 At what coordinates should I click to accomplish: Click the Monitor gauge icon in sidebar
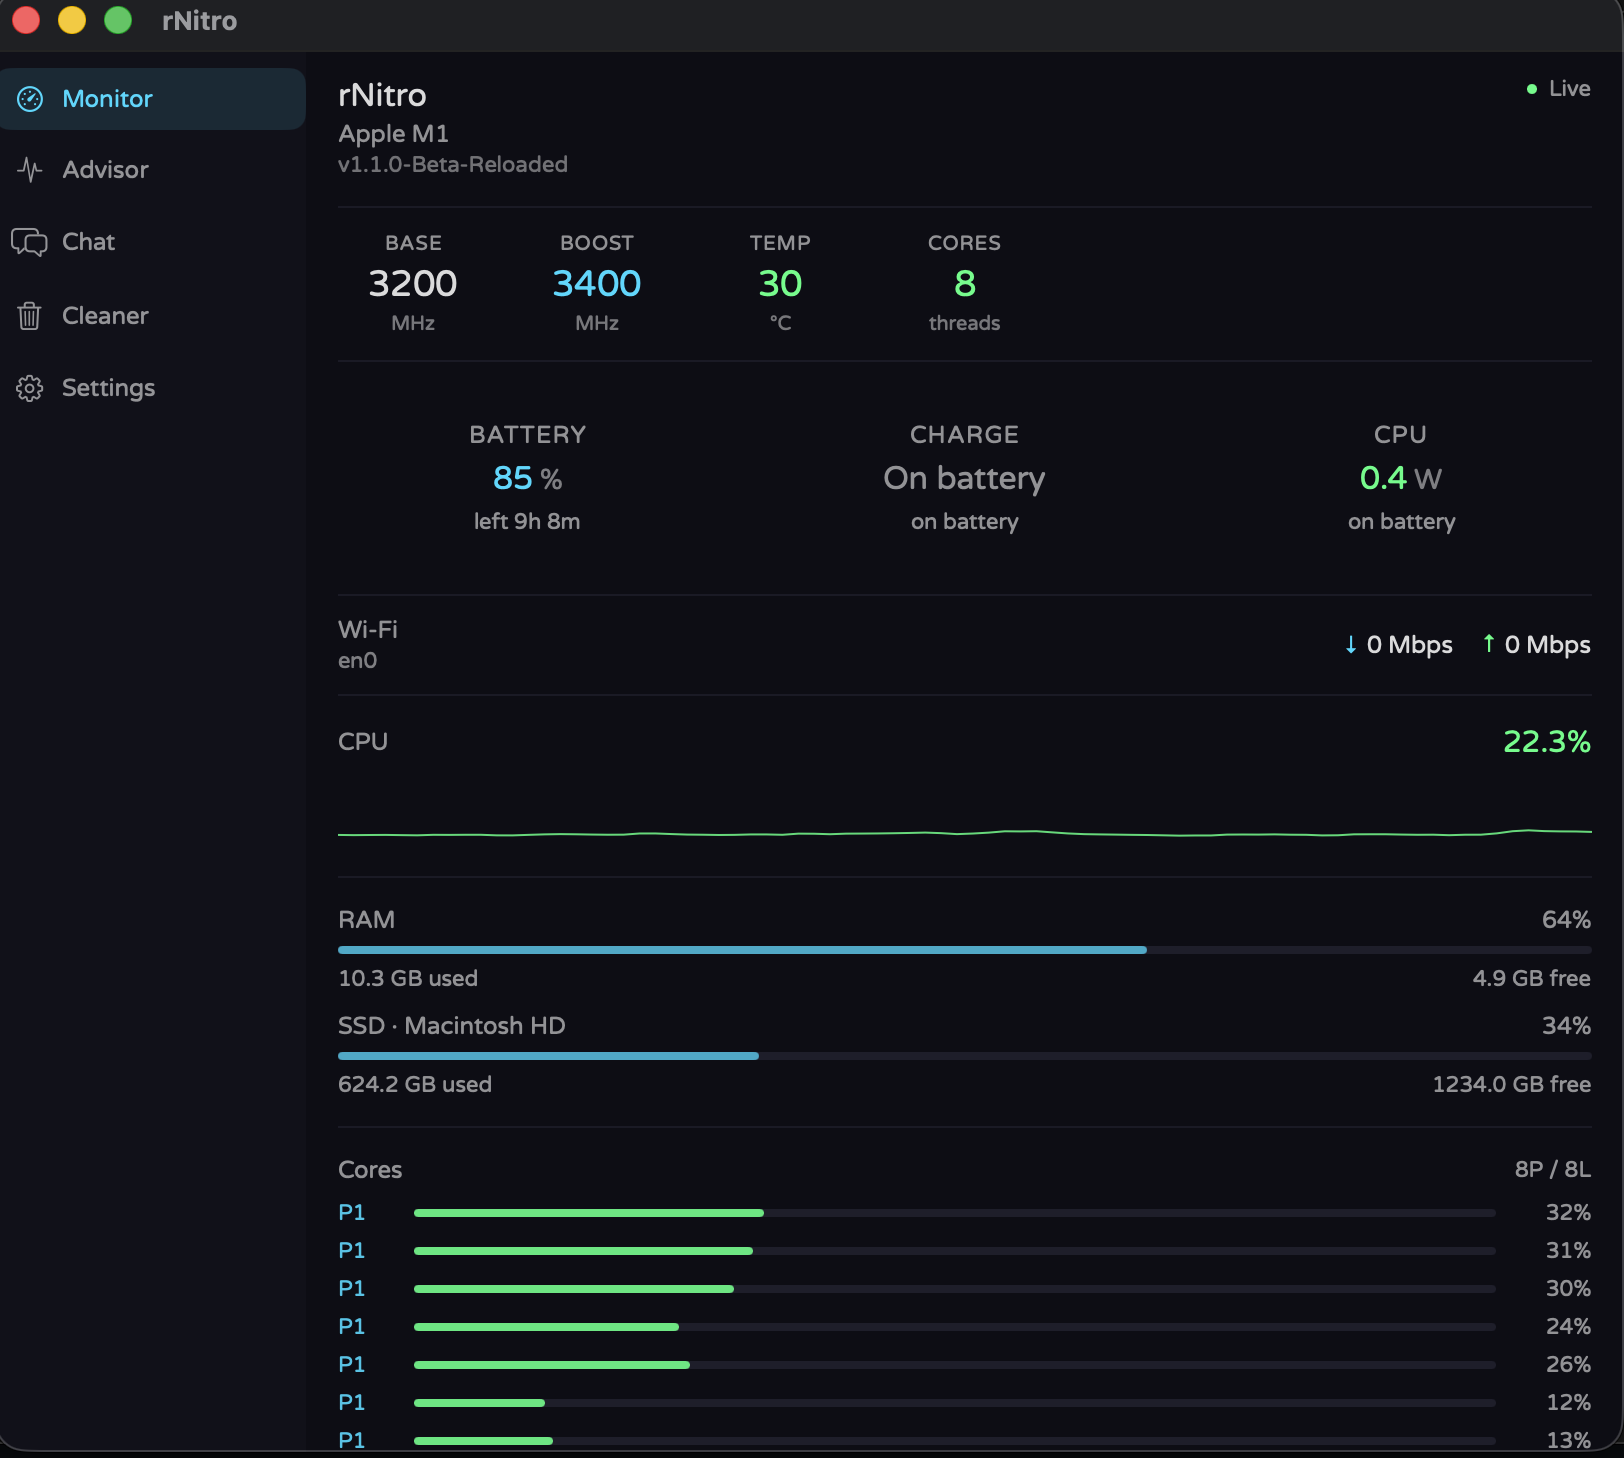click(x=30, y=99)
